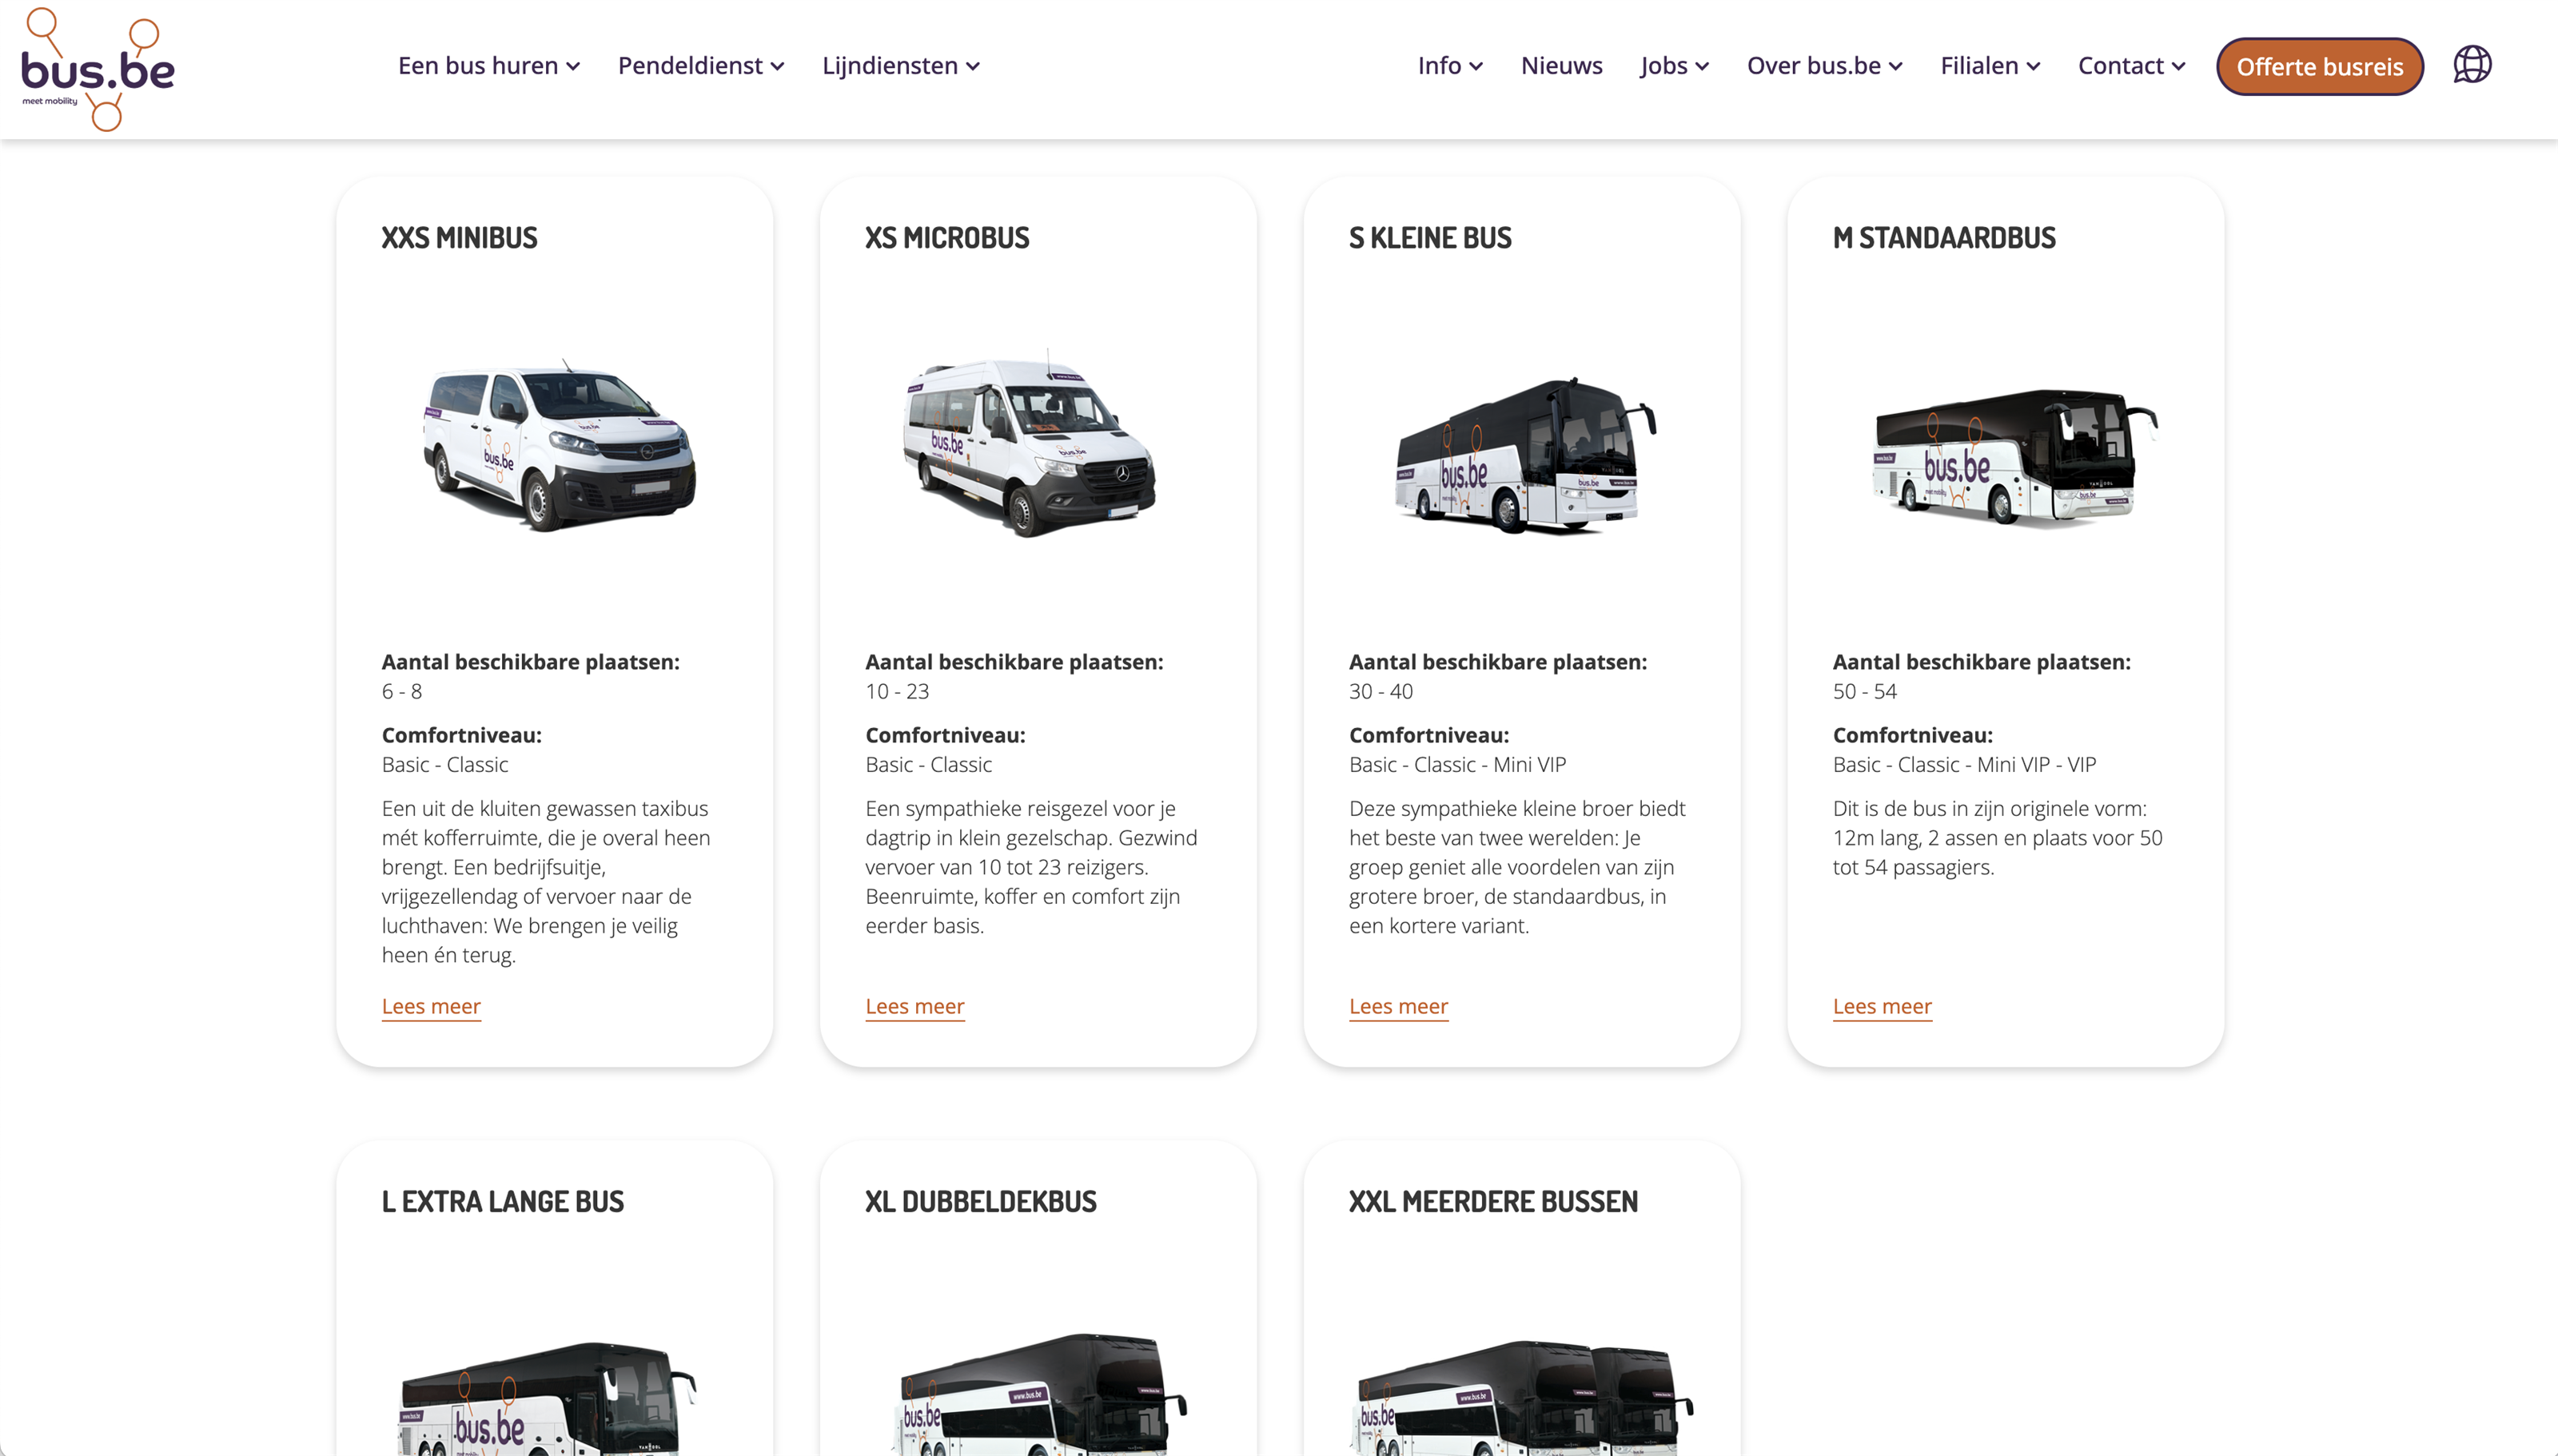Go to homepage via bus.be logo
The height and width of the screenshot is (1456, 2558).
tap(98, 69)
